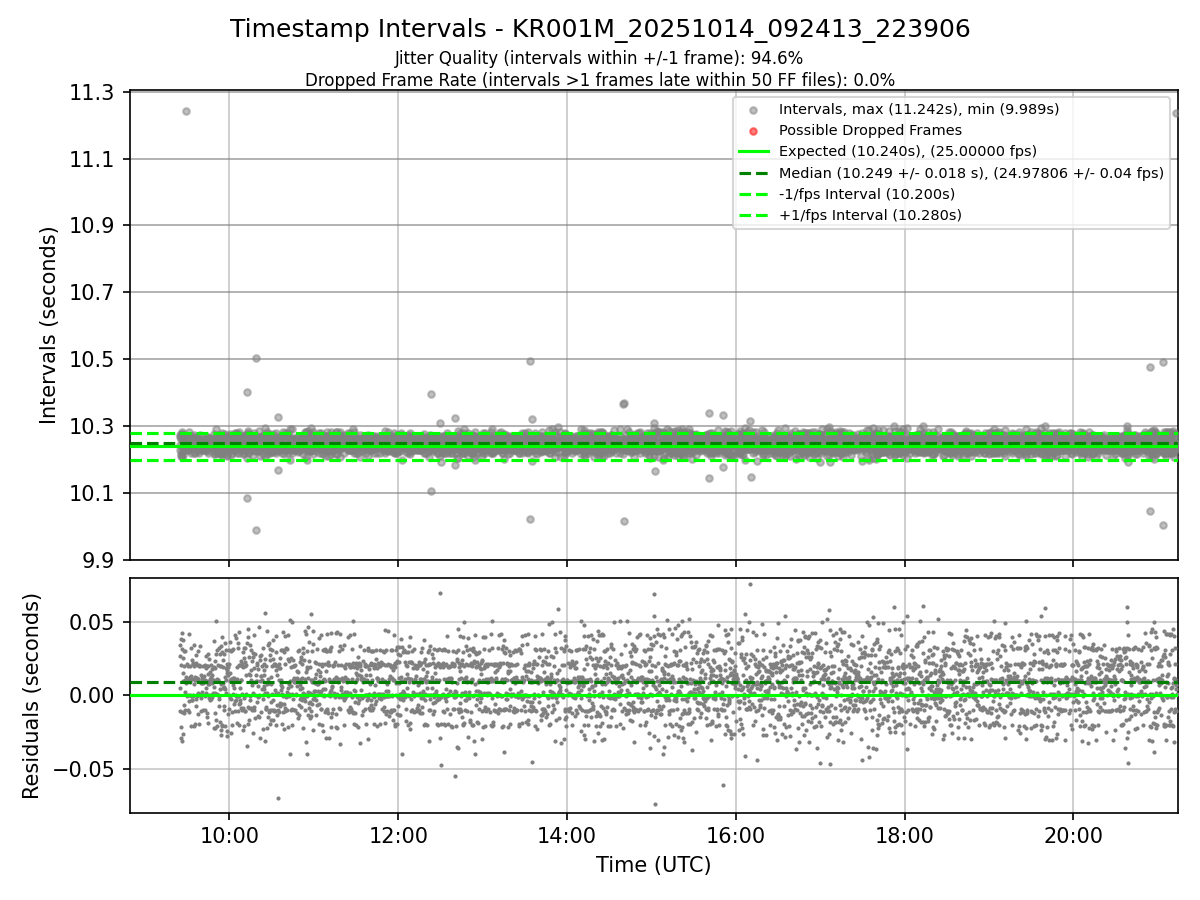
Task: Click the Possible Dropped Frames legend entry
Action: coord(870,130)
